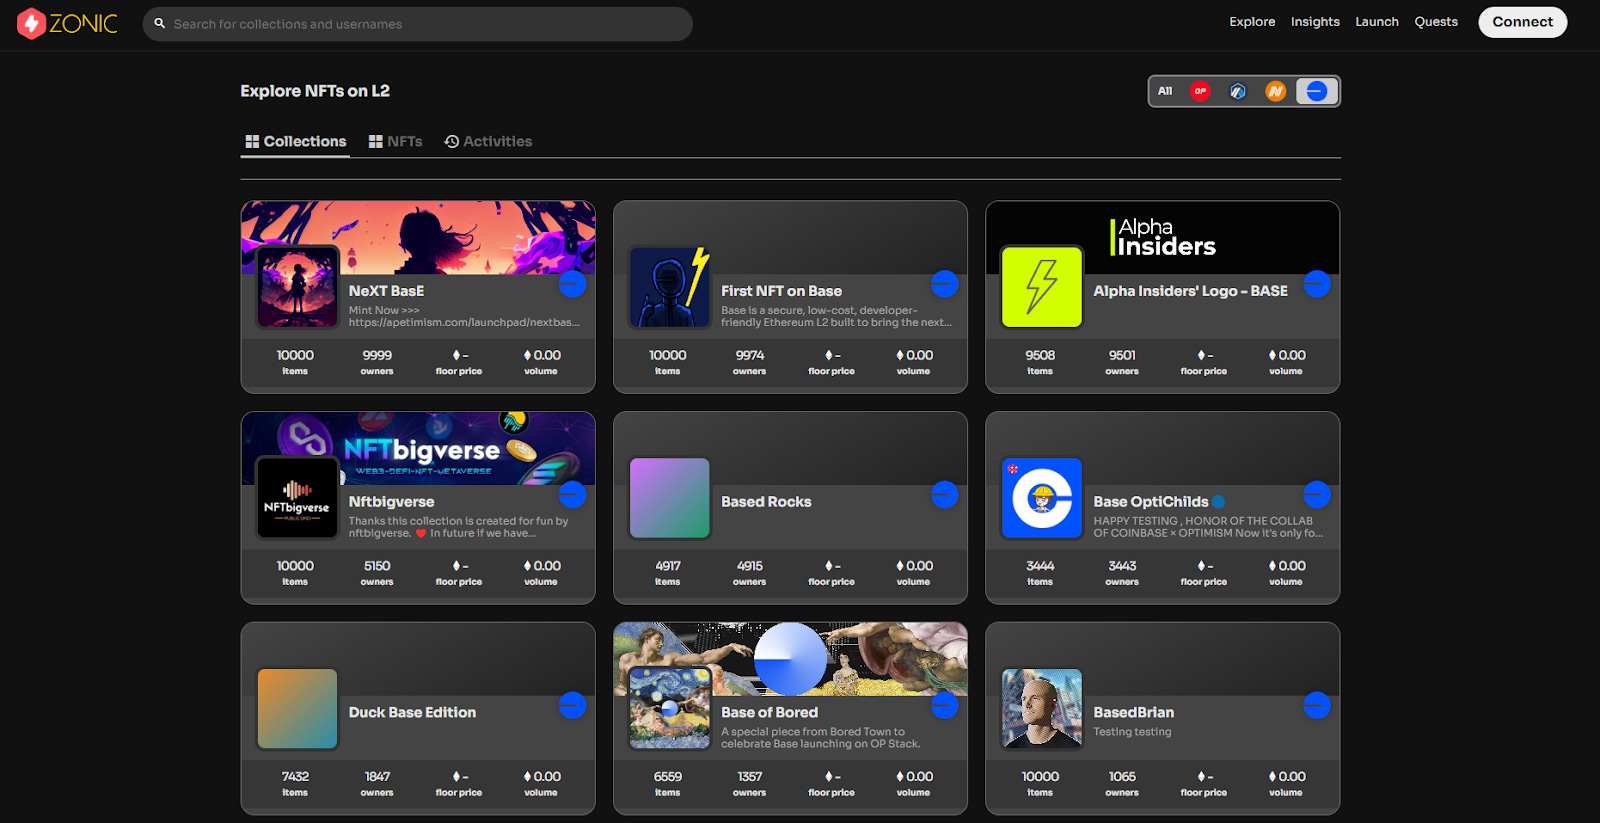Click the Connect wallet button
This screenshot has width=1600, height=823.
pyautogui.click(x=1523, y=22)
